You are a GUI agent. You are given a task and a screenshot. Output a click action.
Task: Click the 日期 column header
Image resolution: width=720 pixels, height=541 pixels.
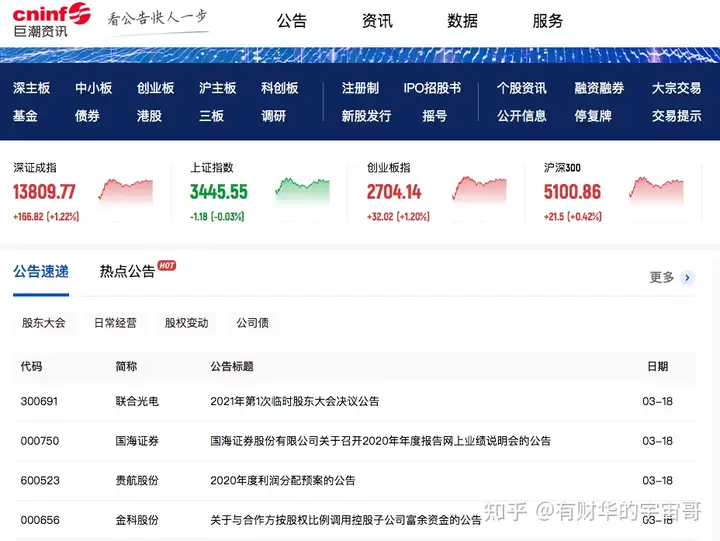(658, 366)
